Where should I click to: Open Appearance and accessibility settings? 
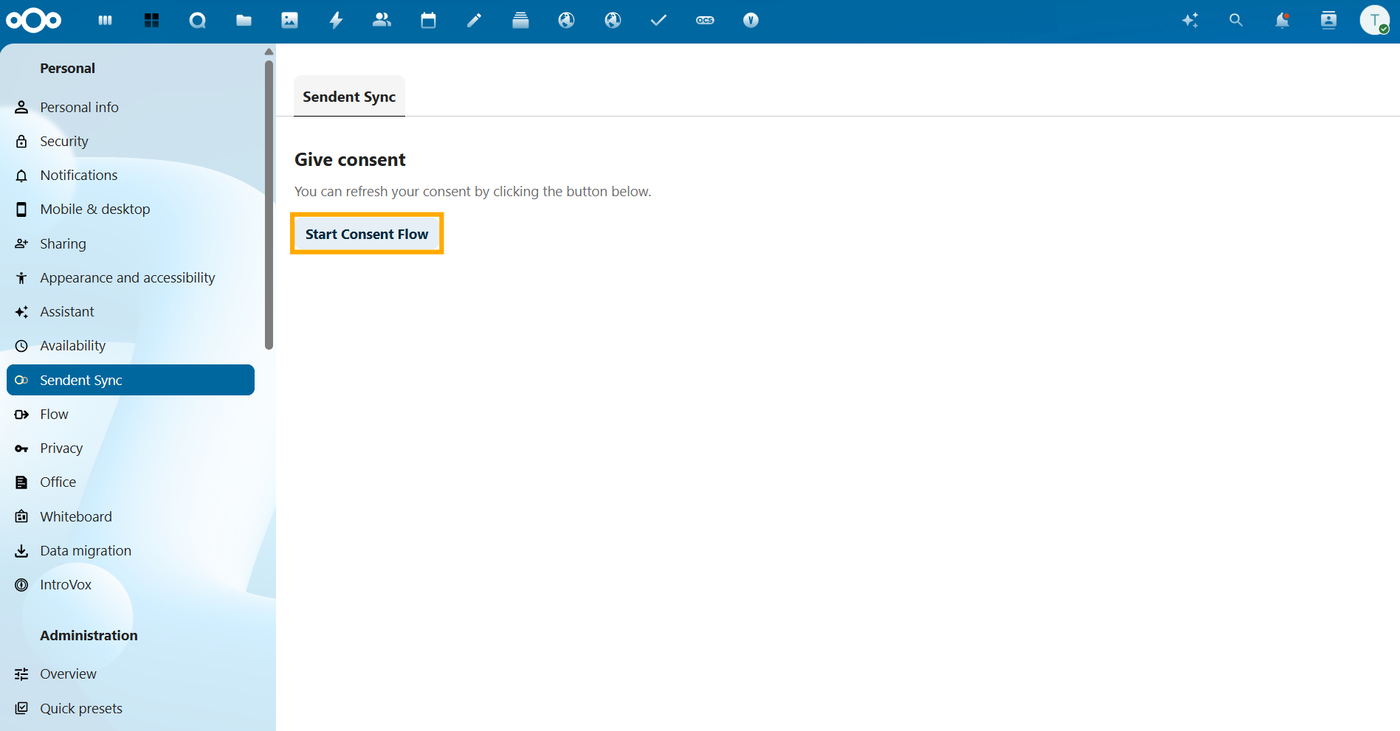coord(127,278)
